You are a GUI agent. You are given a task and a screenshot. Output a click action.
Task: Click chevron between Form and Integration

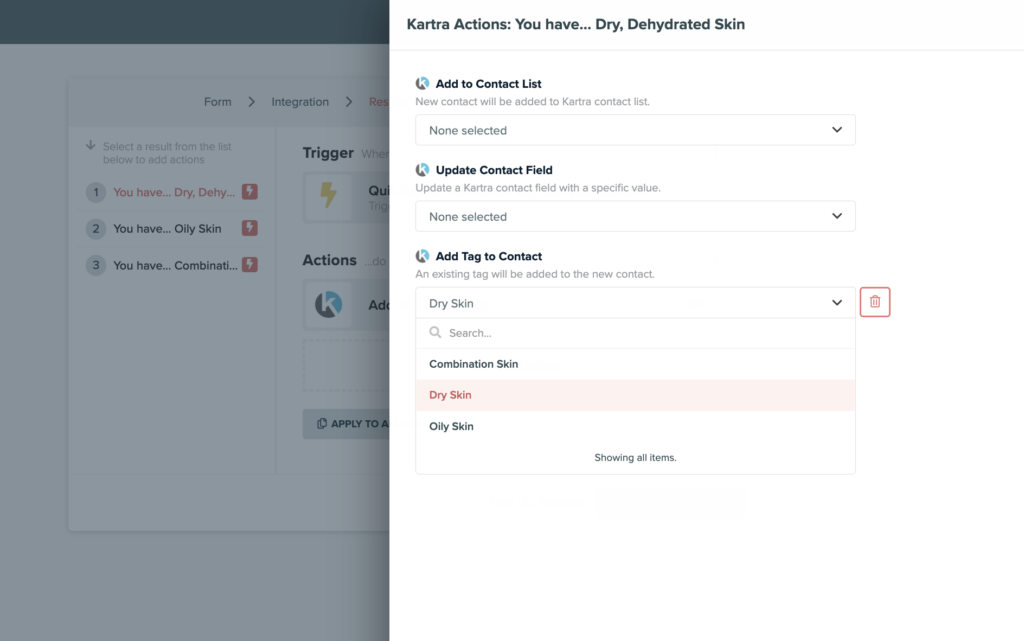[251, 102]
